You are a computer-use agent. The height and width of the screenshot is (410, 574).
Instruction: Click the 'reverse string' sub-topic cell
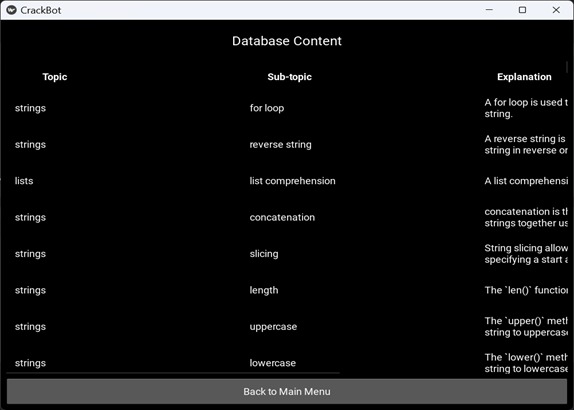pyautogui.click(x=280, y=145)
